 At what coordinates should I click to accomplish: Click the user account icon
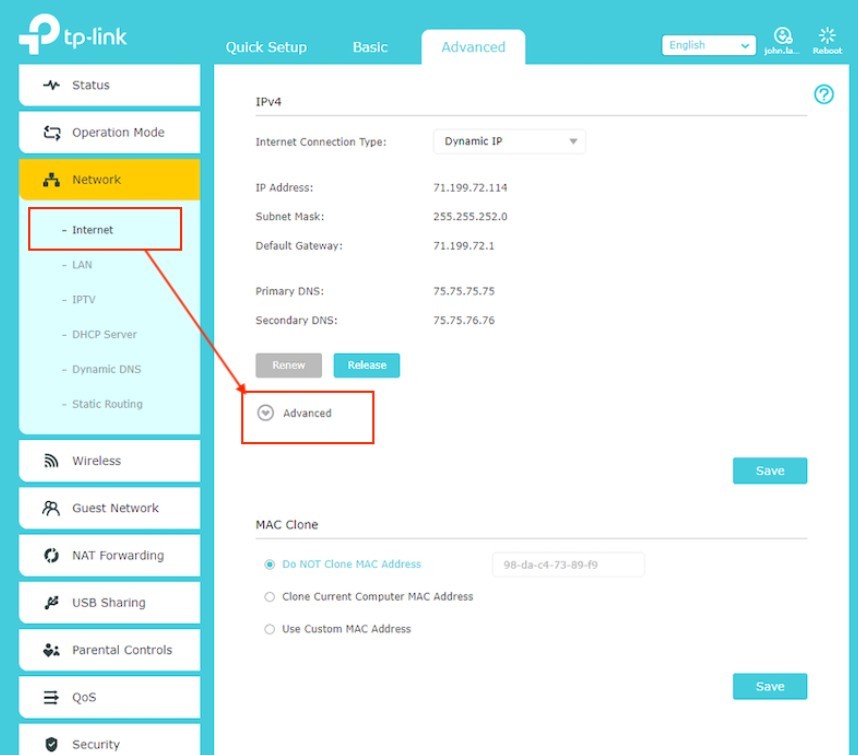tap(783, 36)
